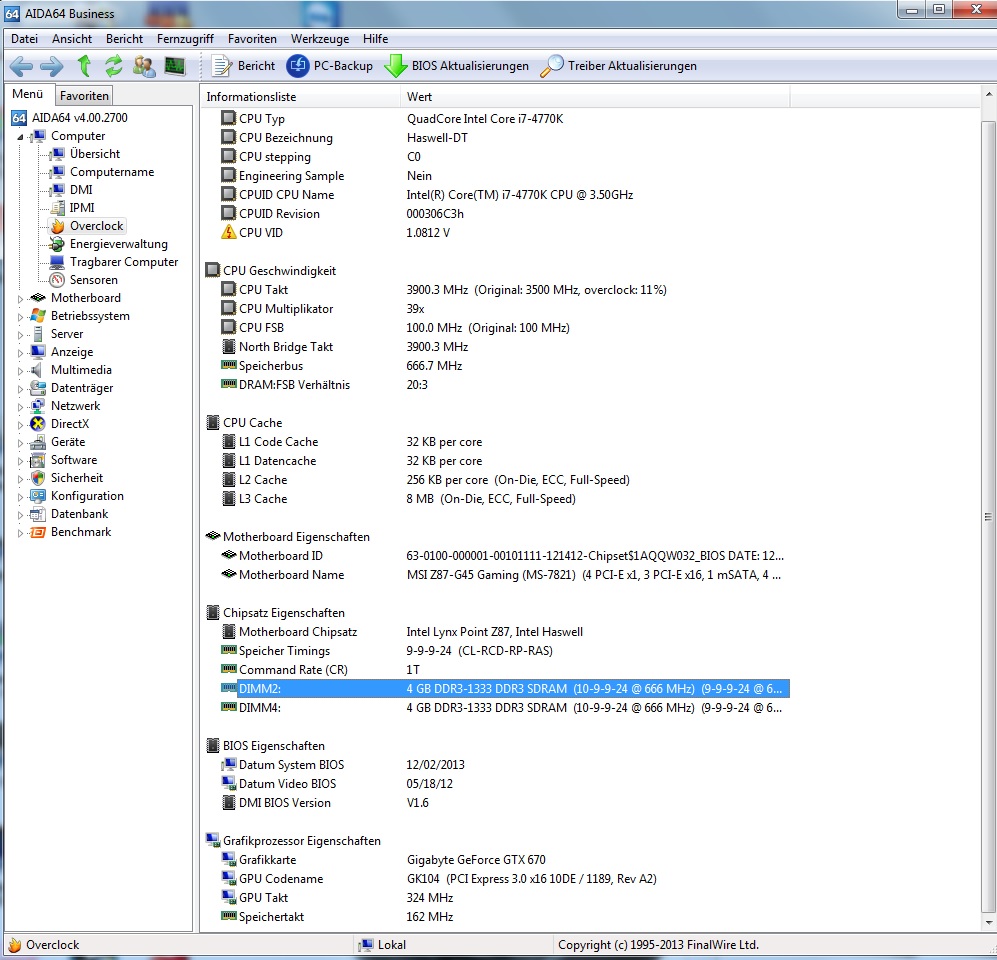
Task: Expand the Anzeige tree node
Action: pyautogui.click(x=20, y=353)
